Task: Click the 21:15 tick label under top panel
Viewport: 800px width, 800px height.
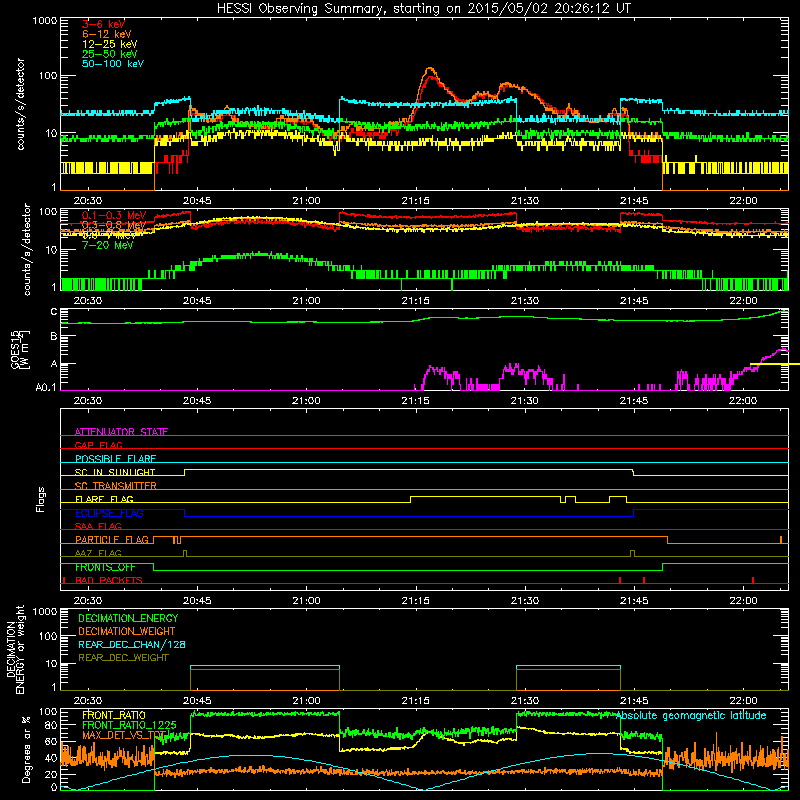Action: 415,201
